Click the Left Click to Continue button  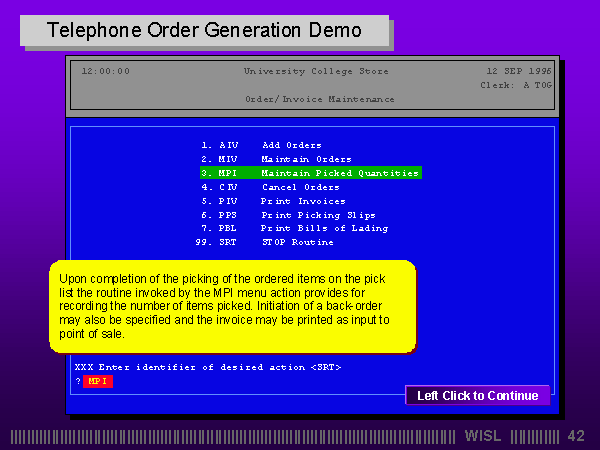click(x=477, y=396)
